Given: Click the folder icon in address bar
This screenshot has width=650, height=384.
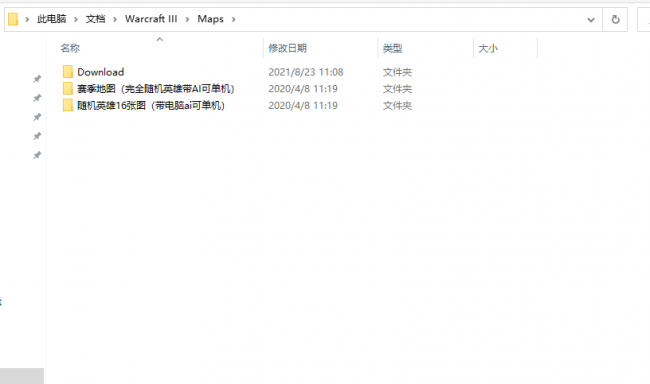Looking at the screenshot, I should [x=13, y=19].
